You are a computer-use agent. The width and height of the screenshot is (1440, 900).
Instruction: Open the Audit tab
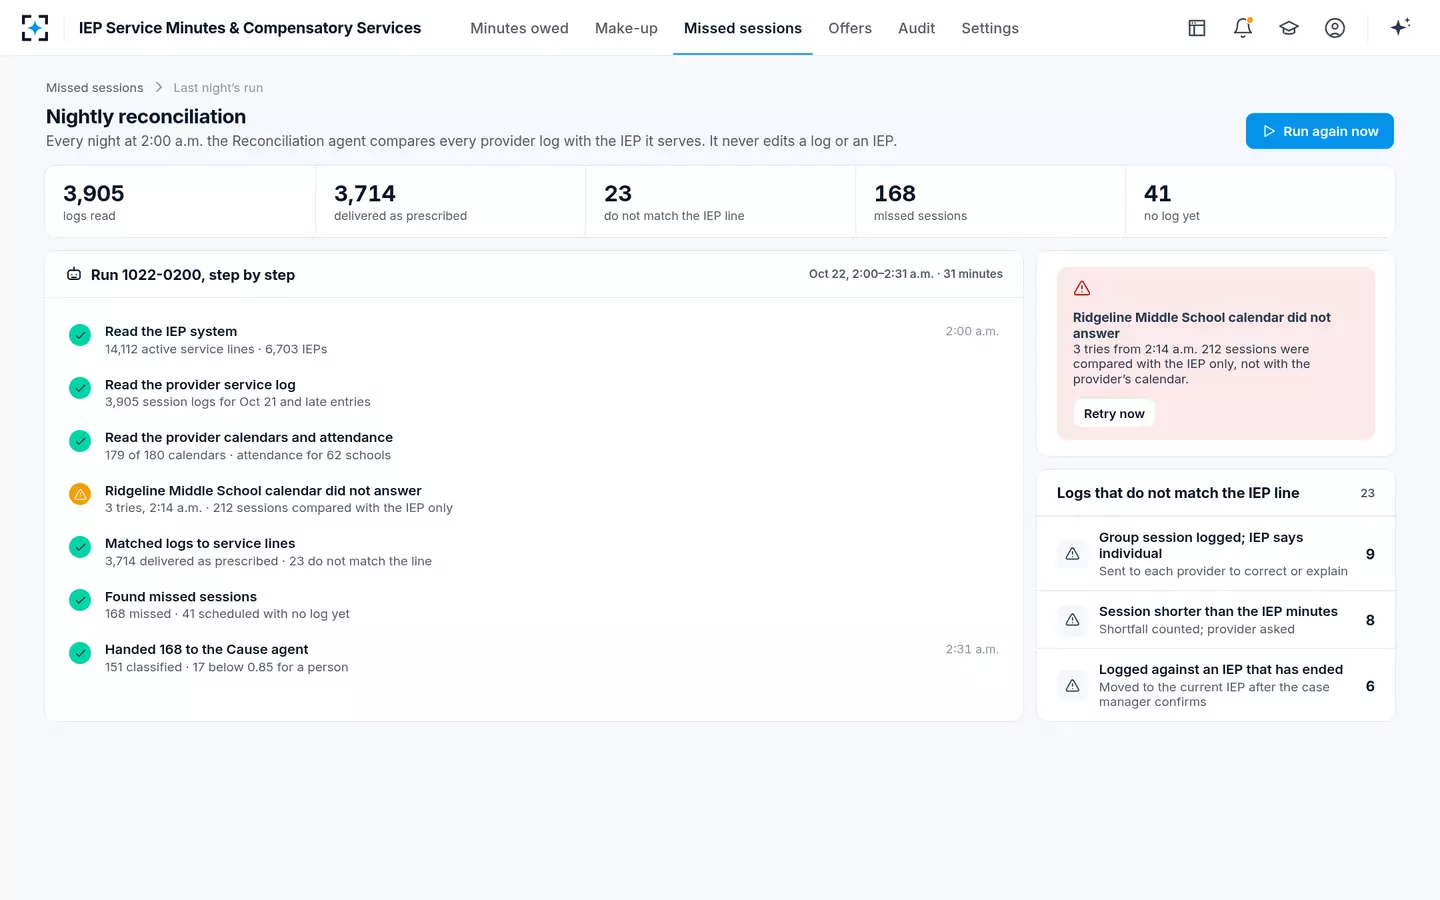(916, 28)
